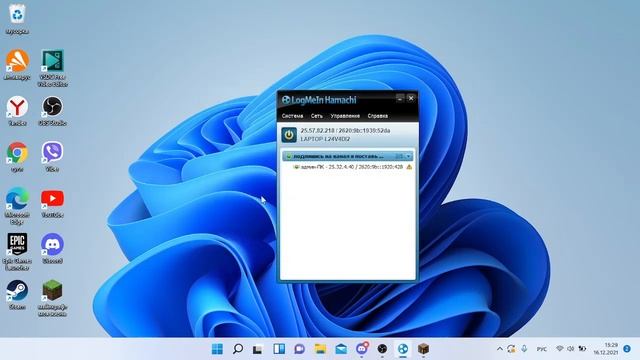
Task: Open File Explorer from the taskbar
Action: (x=320, y=349)
